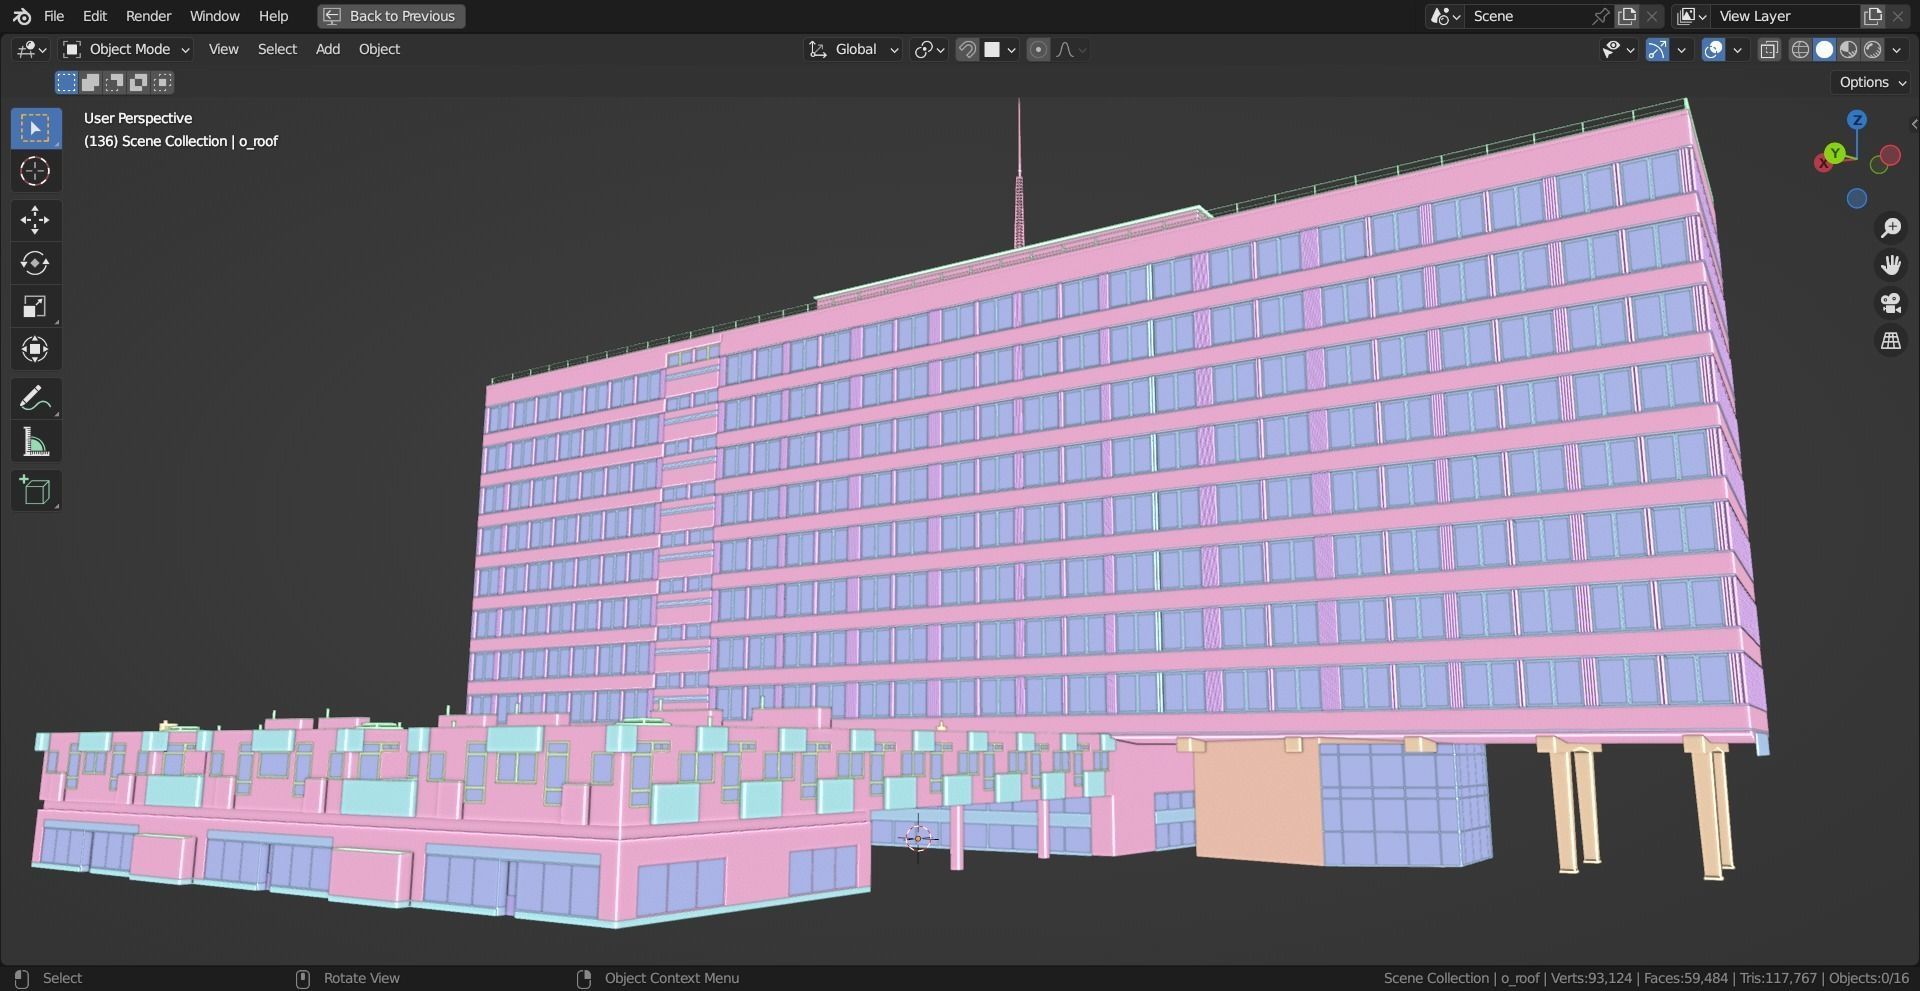Image resolution: width=1920 pixels, height=991 pixels.
Task: Set selection mode to Extend
Action: [90, 82]
